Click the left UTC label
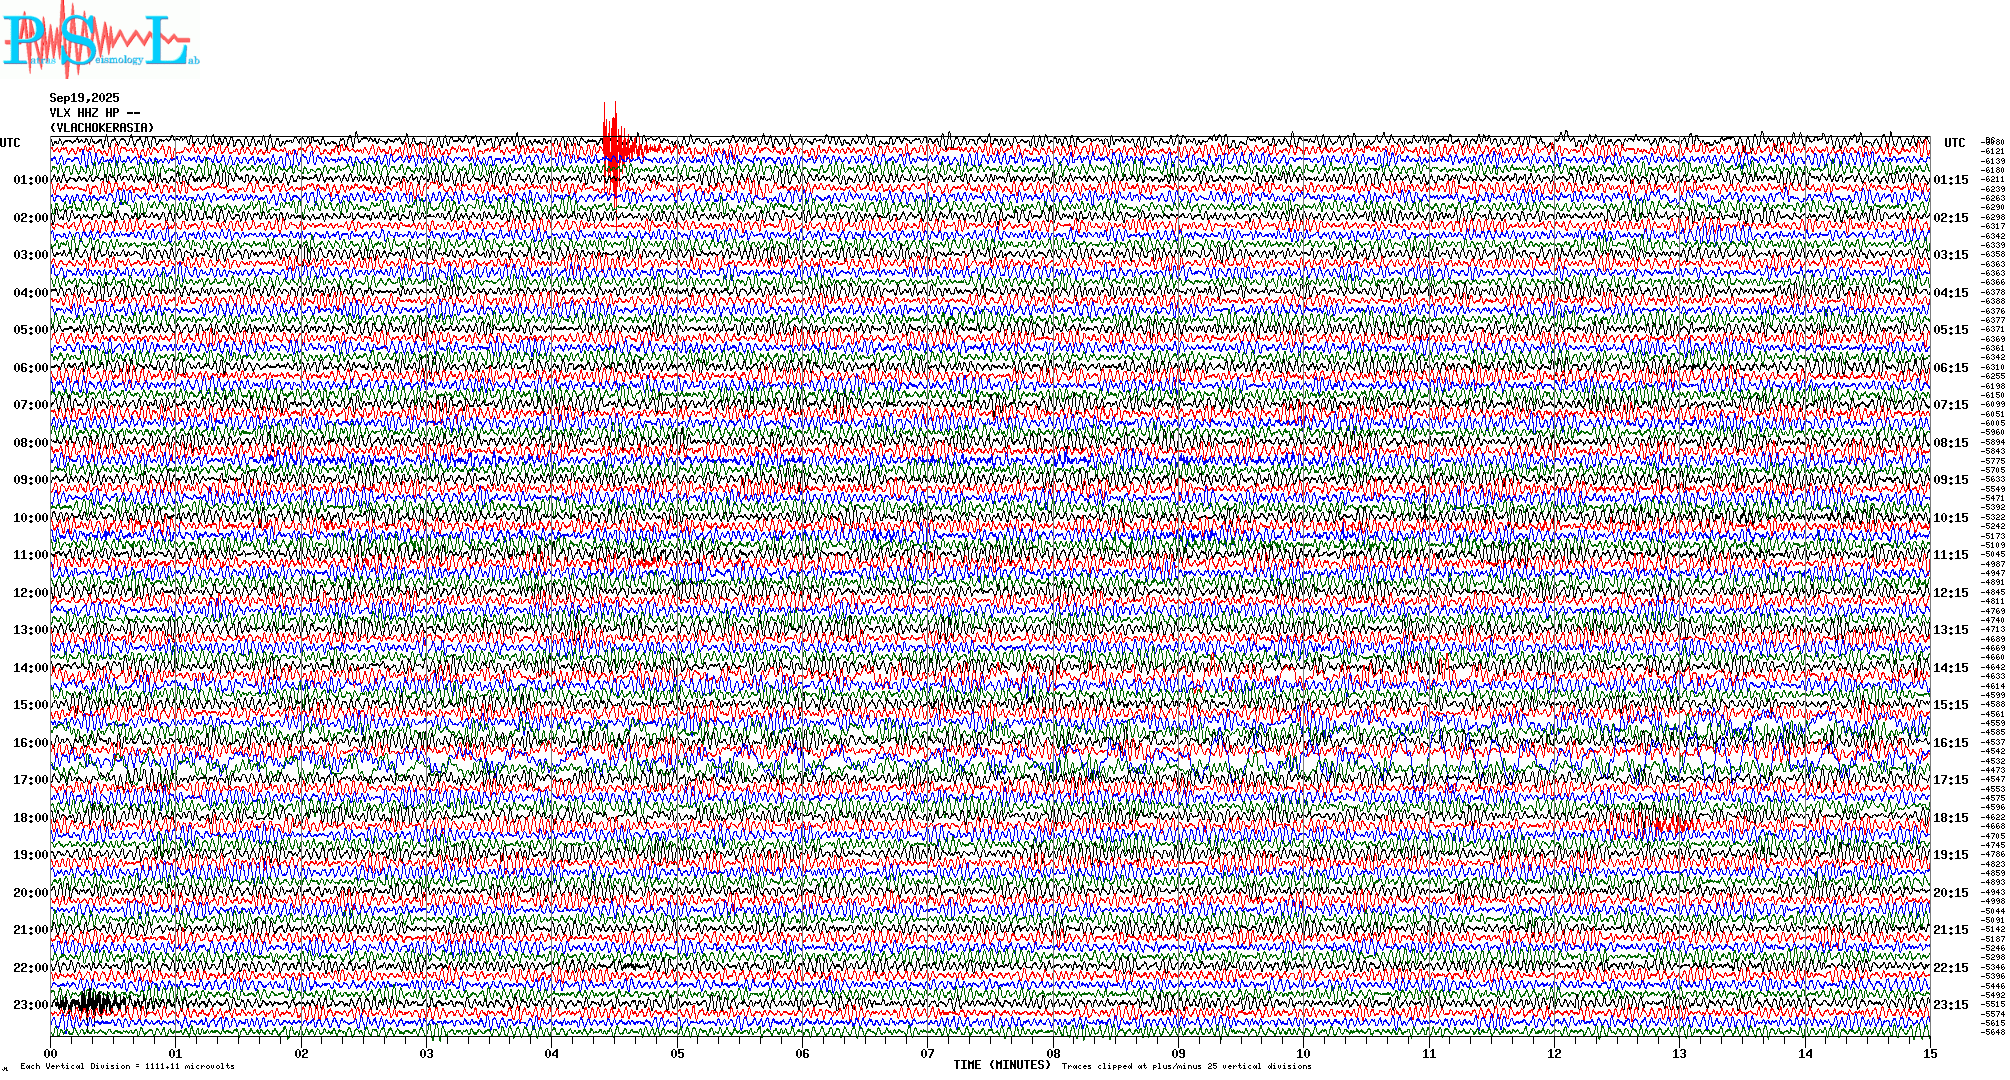Viewport: 2010px width, 1080px height. [x=10, y=143]
